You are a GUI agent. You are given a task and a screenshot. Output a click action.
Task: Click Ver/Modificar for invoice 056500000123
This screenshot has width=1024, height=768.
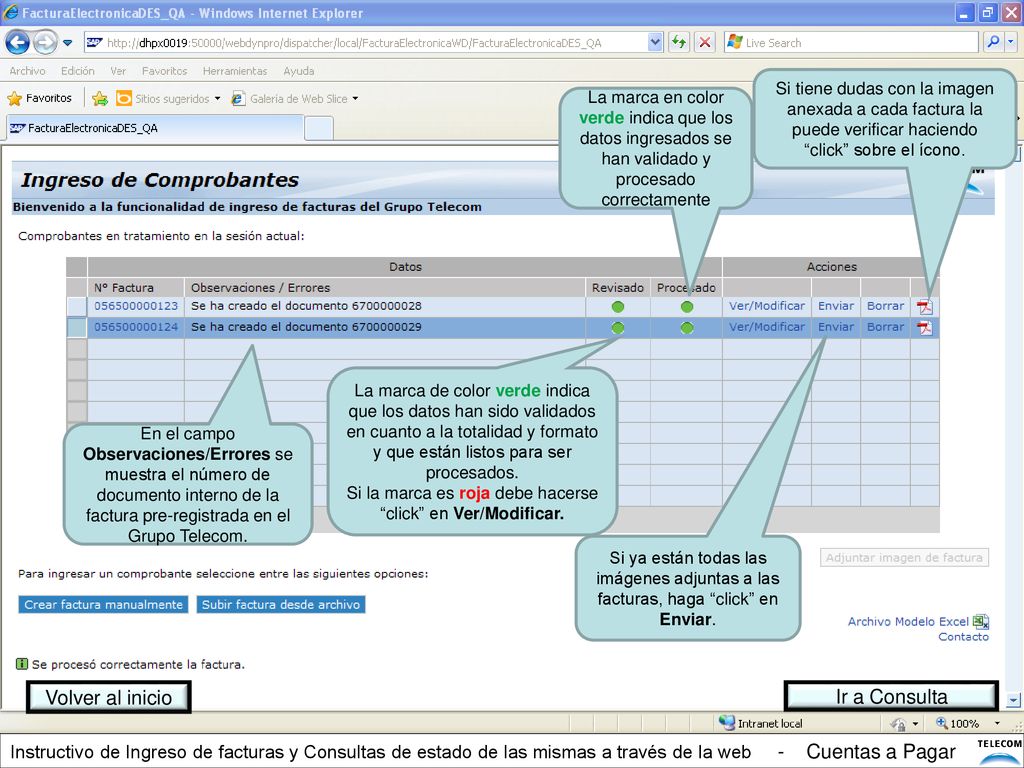[767, 306]
